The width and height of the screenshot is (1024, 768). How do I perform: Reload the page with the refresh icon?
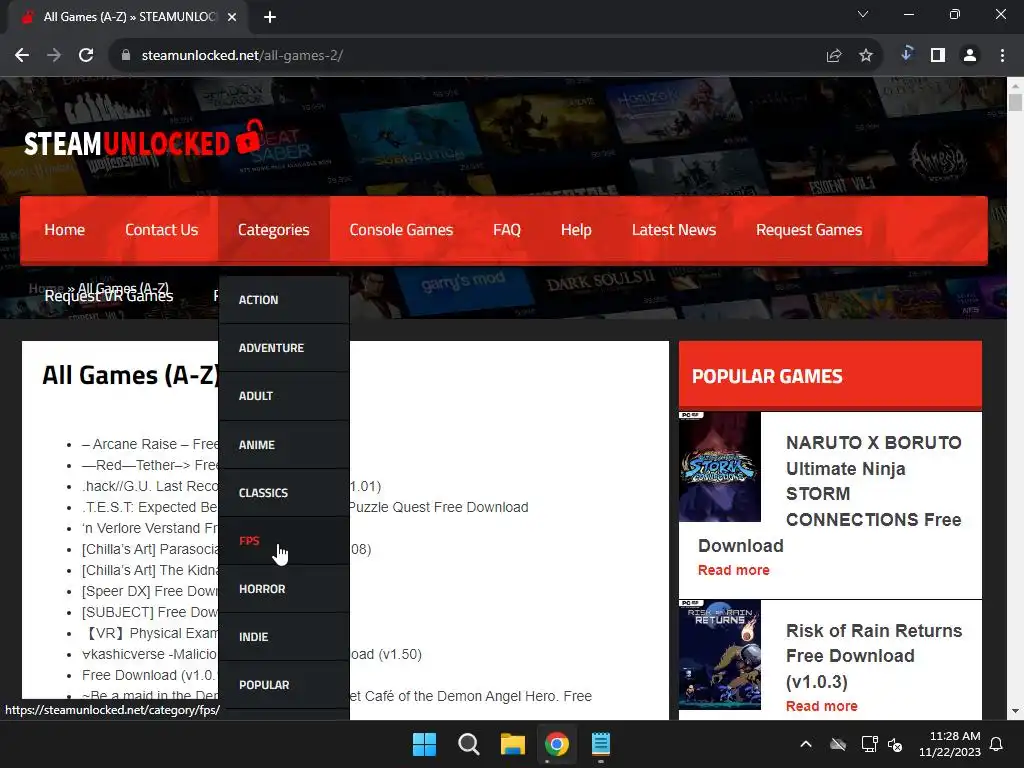[x=86, y=56]
